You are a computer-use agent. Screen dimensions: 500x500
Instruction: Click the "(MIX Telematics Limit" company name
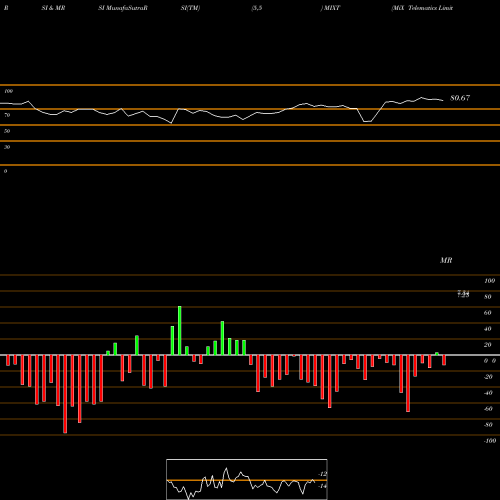422,8
